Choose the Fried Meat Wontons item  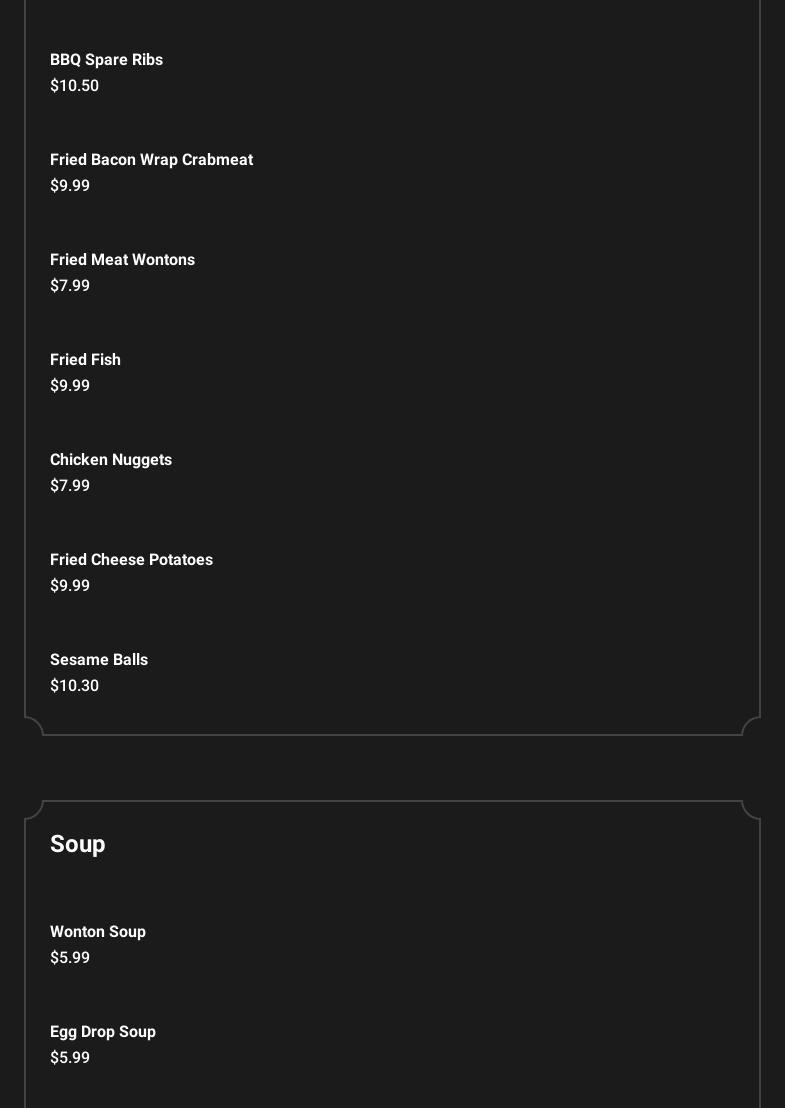[122, 260]
